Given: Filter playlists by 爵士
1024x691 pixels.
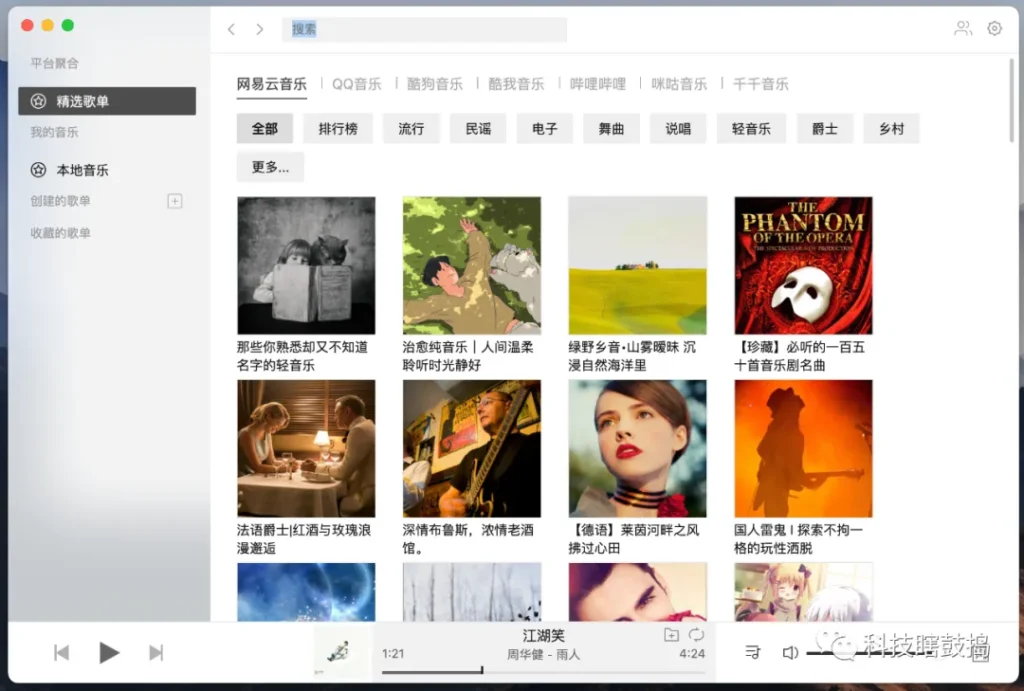Looking at the screenshot, I should (825, 129).
